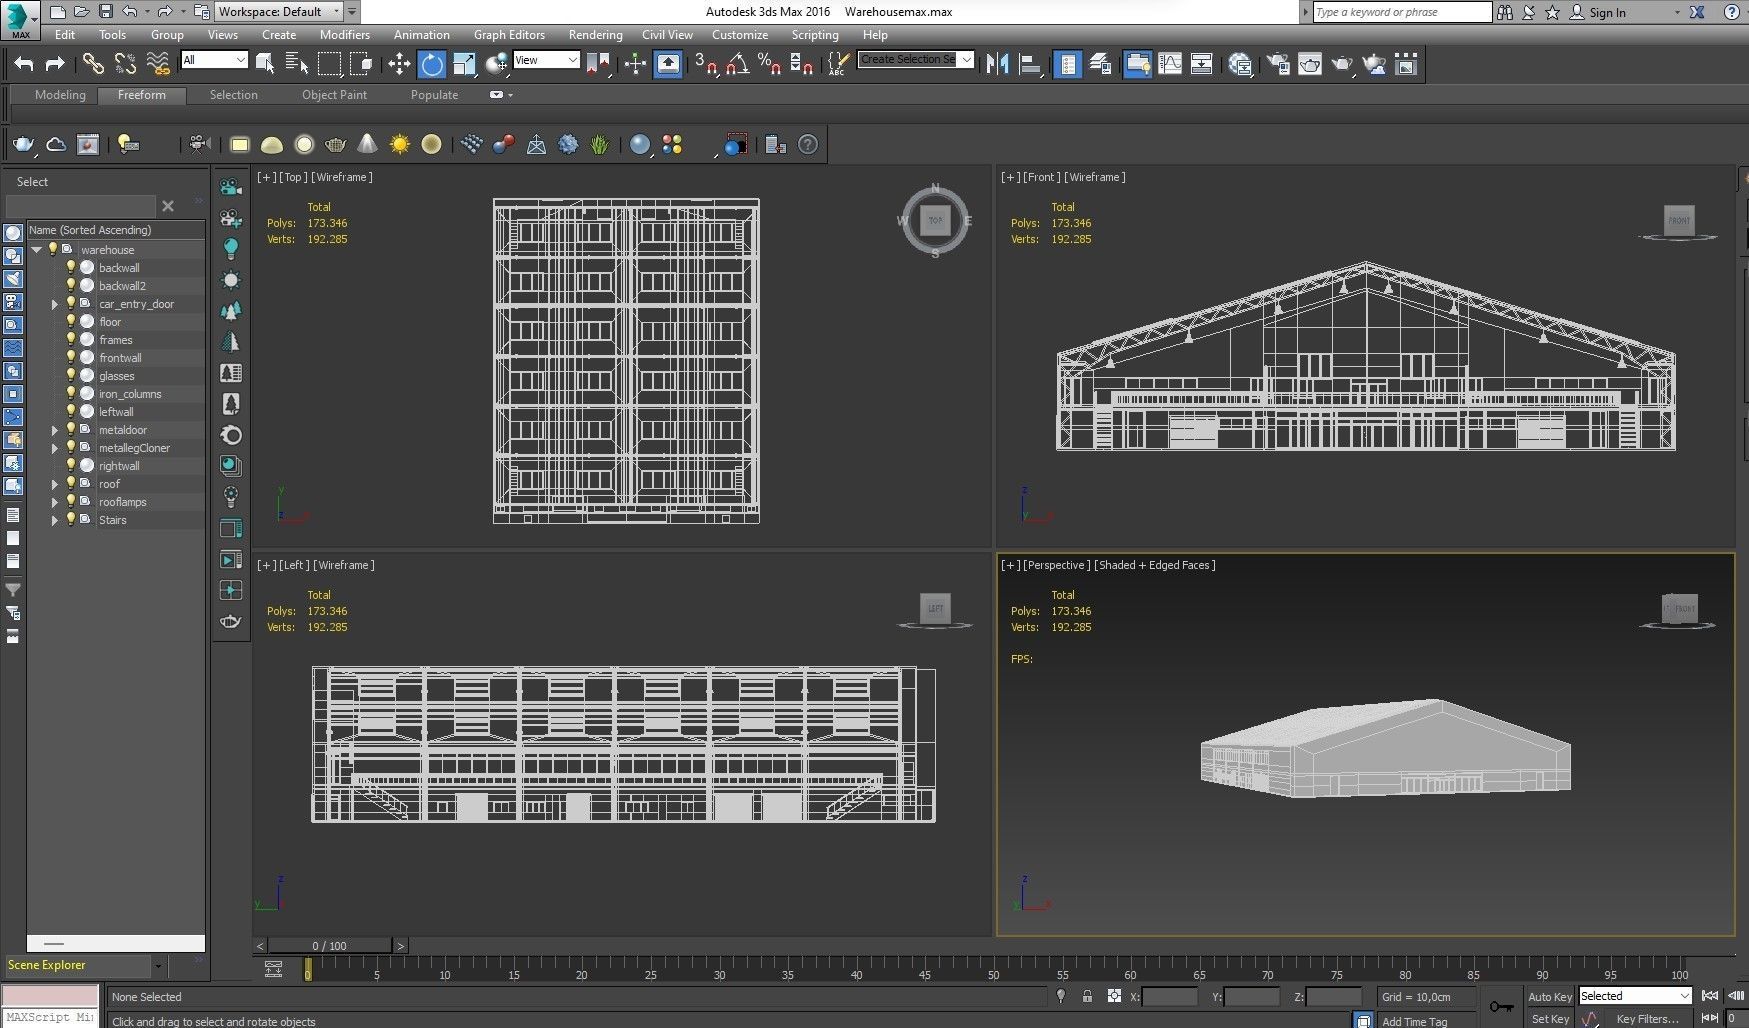Screen dimensions: 1749x1028
Task: Click the key icon for Set Keys
Action: [x=1501, y=1006]
